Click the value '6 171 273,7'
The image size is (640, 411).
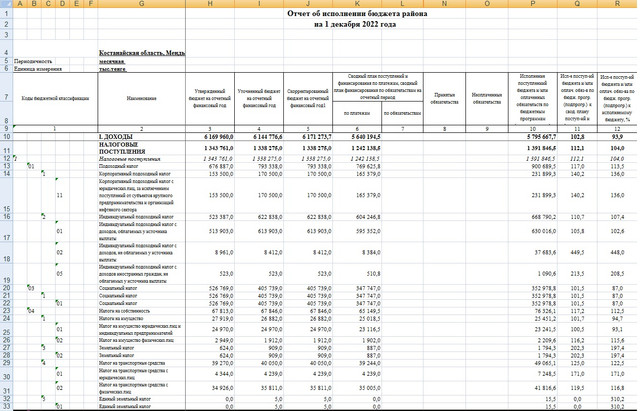[316, 136]
